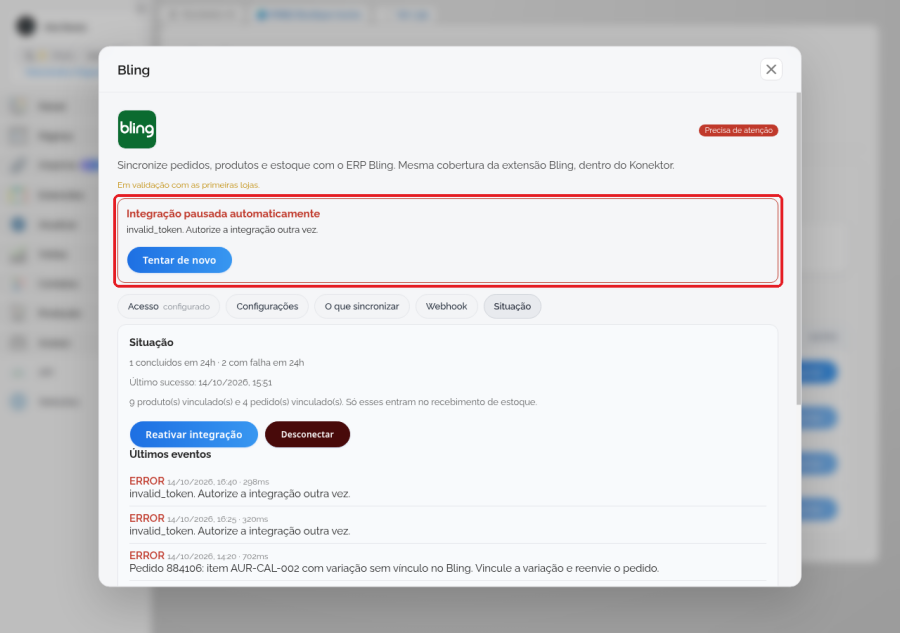Switch to the Configurações tab
The width and height of the screenshot is (900, 633).
pos(267,306)
